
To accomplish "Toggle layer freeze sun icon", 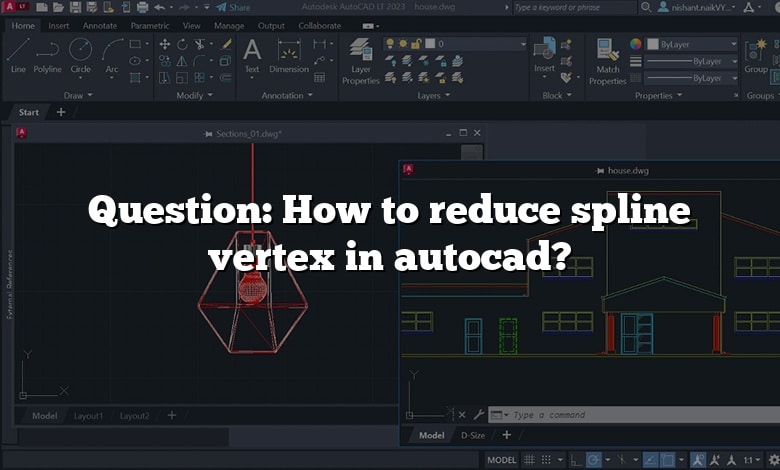I will [403, 44].
